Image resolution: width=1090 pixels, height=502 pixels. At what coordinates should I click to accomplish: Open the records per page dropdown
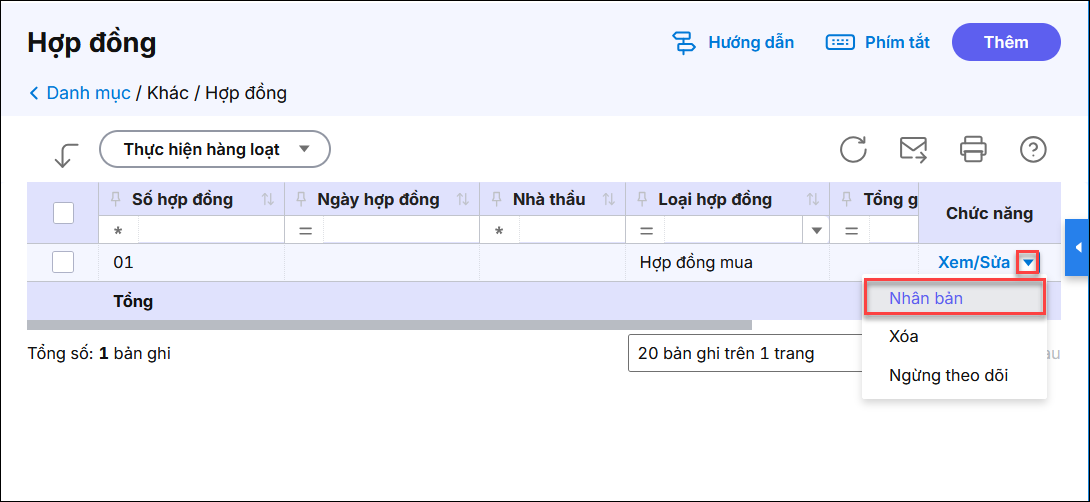coord(740,353)
